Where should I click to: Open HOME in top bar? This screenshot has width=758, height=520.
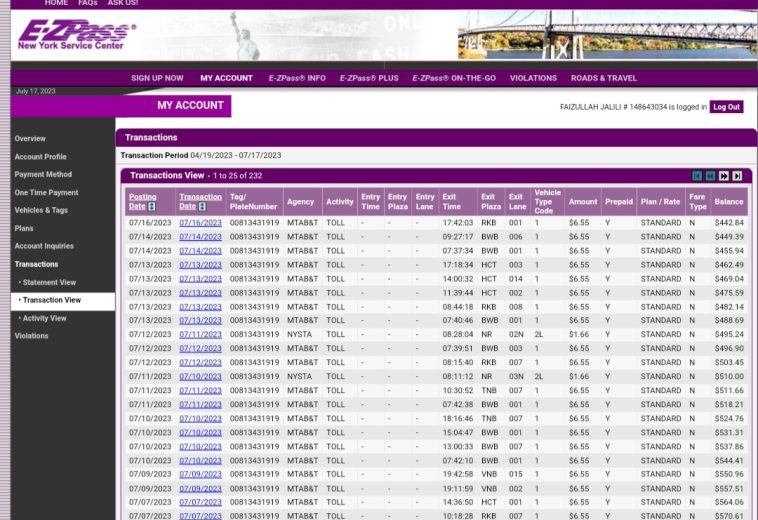56,3
